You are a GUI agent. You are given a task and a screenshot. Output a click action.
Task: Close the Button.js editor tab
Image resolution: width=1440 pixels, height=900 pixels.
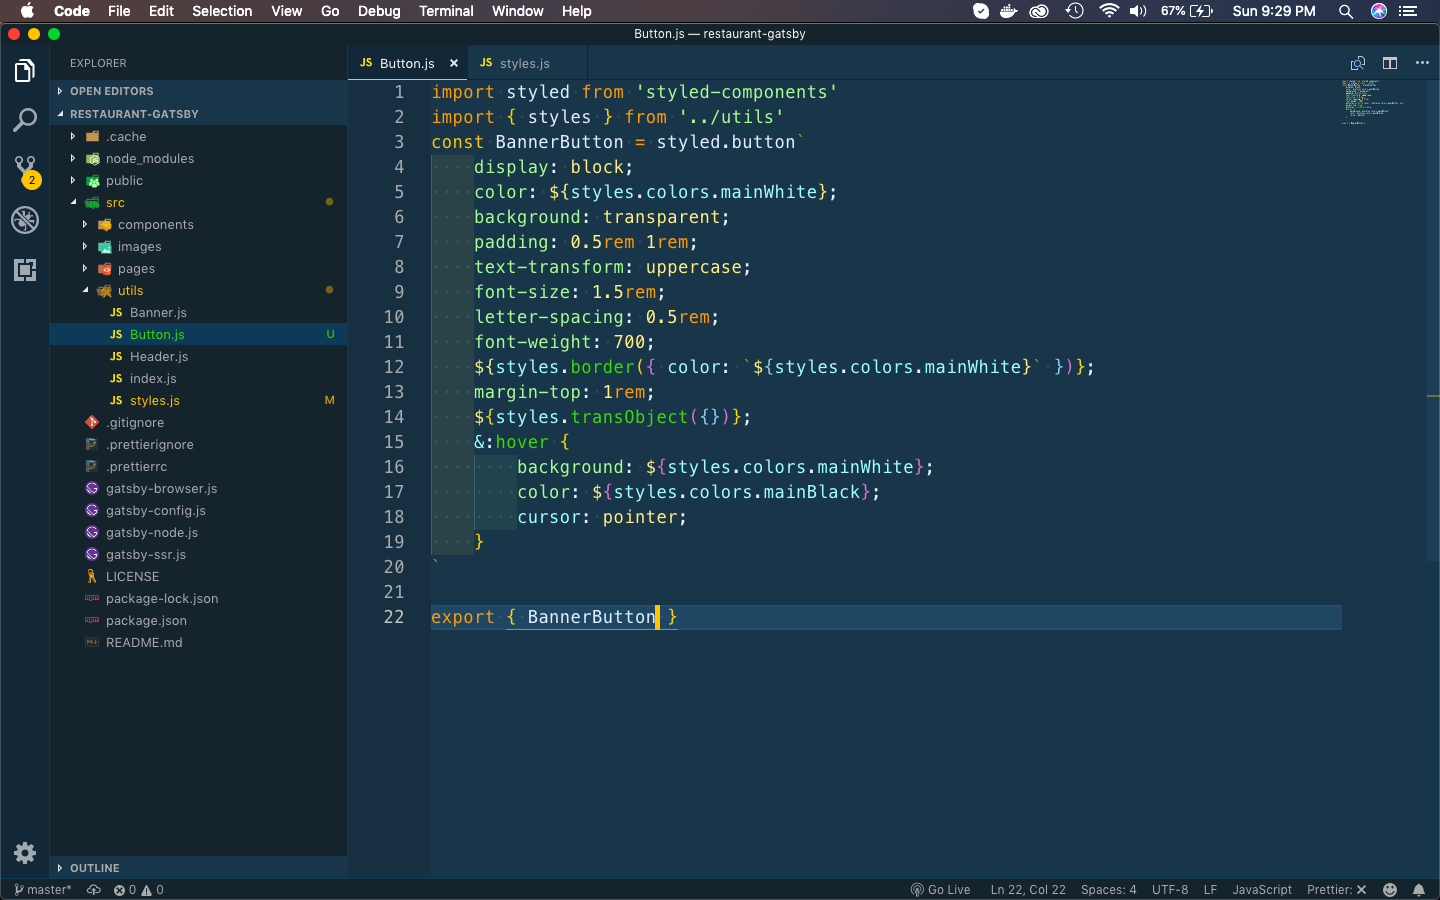454,63
